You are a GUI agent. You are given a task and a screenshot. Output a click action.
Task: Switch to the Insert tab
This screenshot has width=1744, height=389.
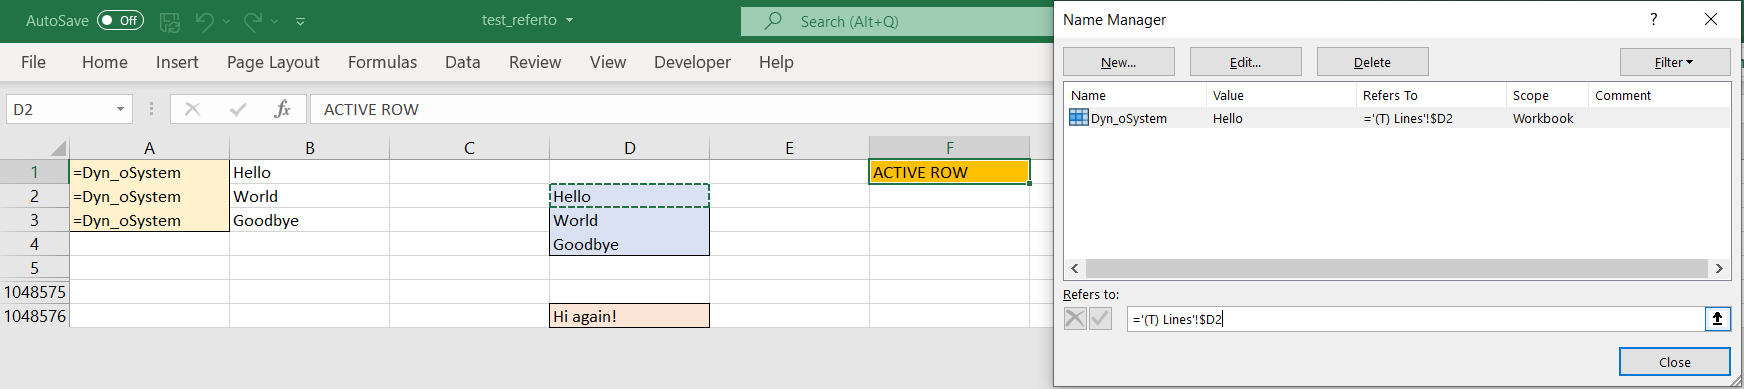[177, 62]
